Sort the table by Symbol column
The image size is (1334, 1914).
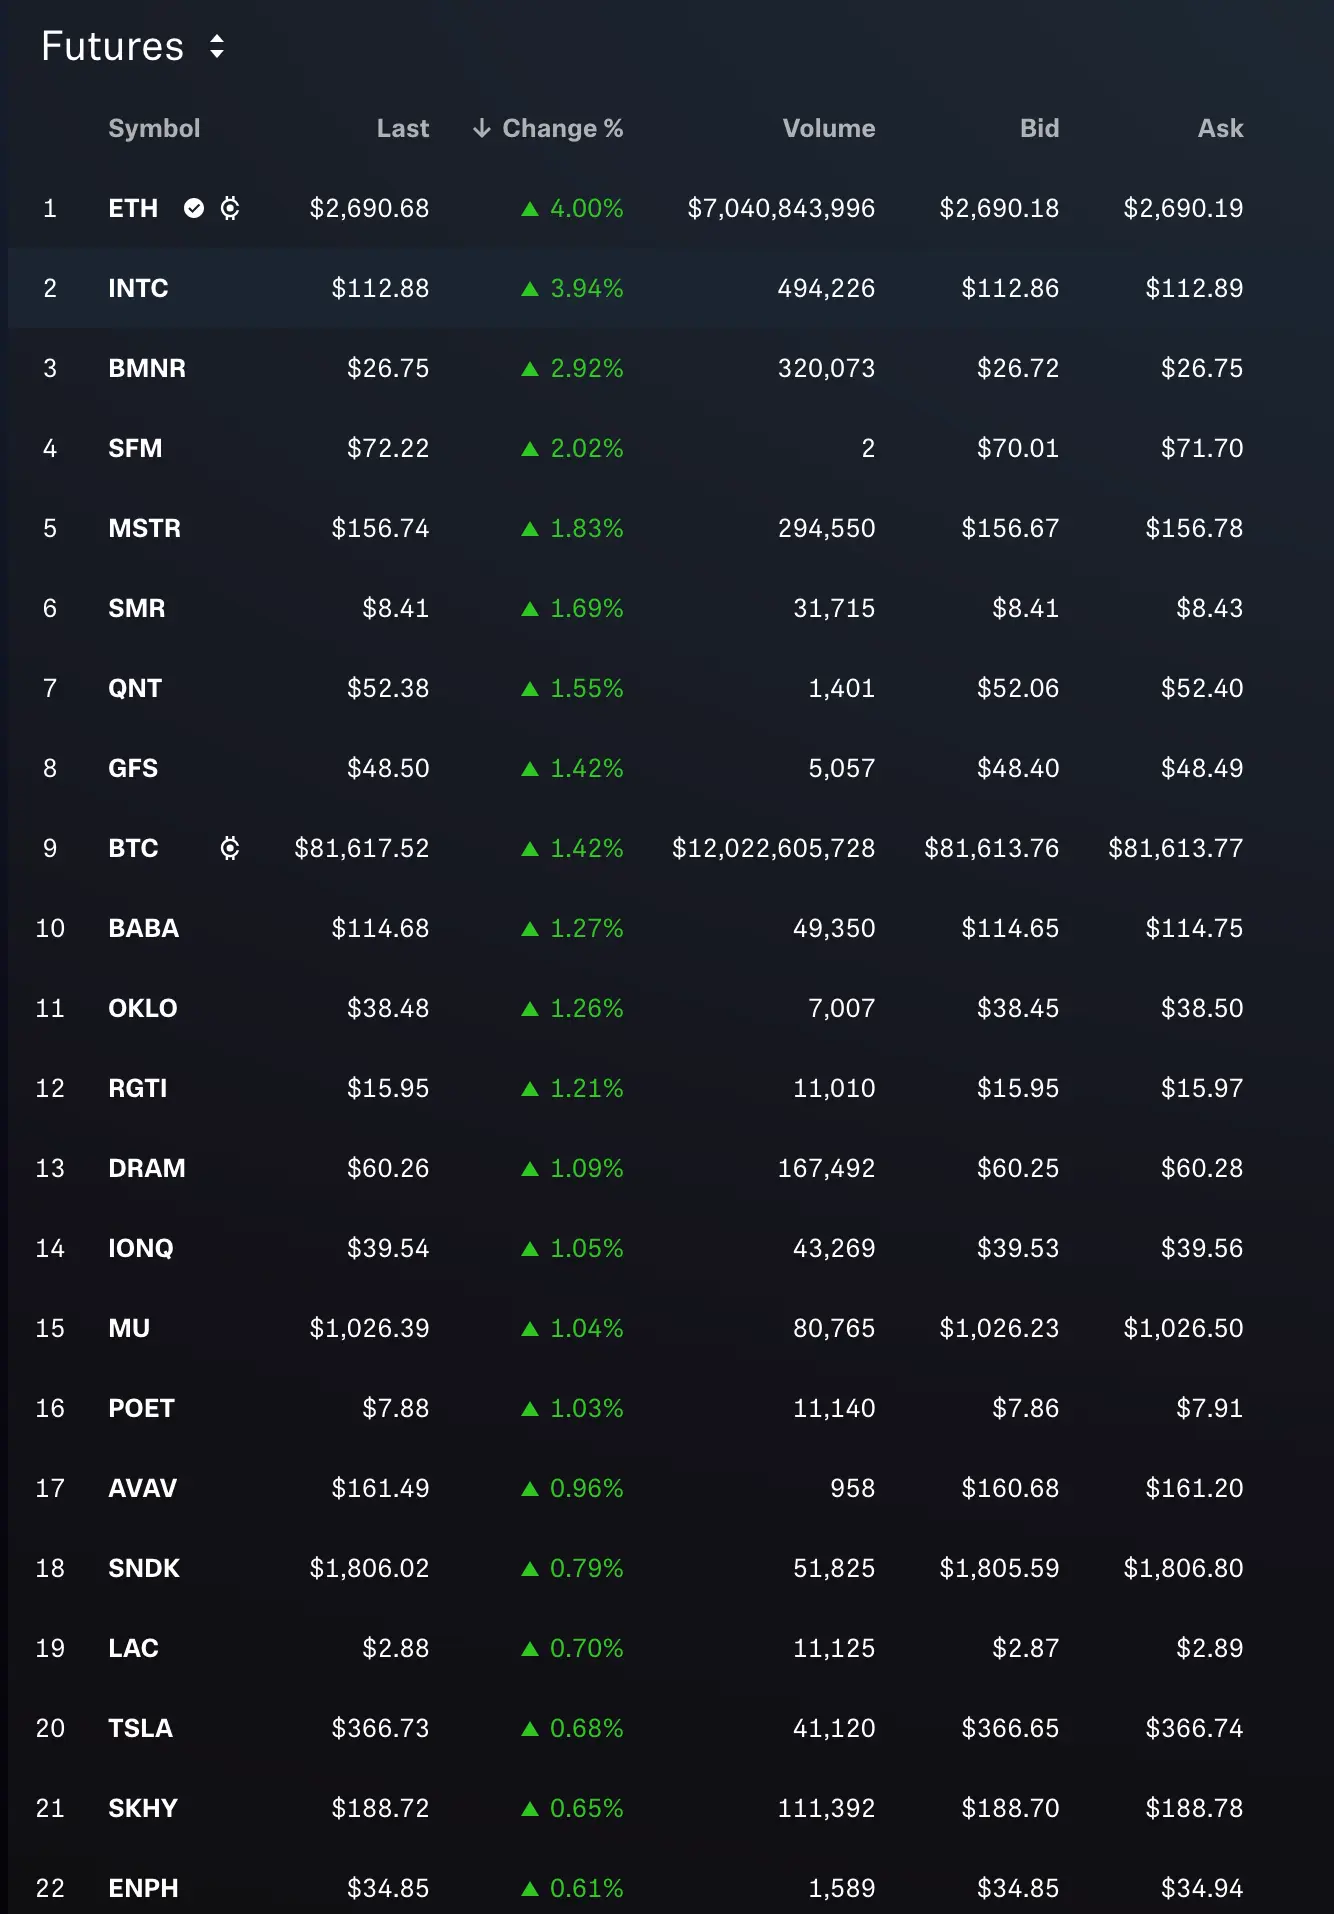154,128
